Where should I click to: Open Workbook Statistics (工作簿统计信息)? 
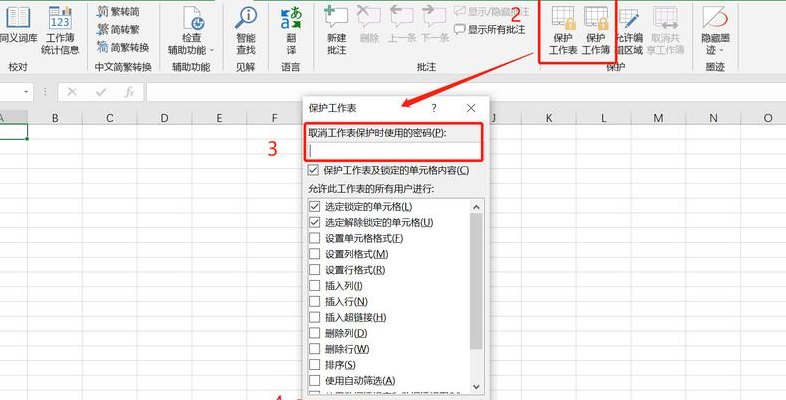coord(60,30)
